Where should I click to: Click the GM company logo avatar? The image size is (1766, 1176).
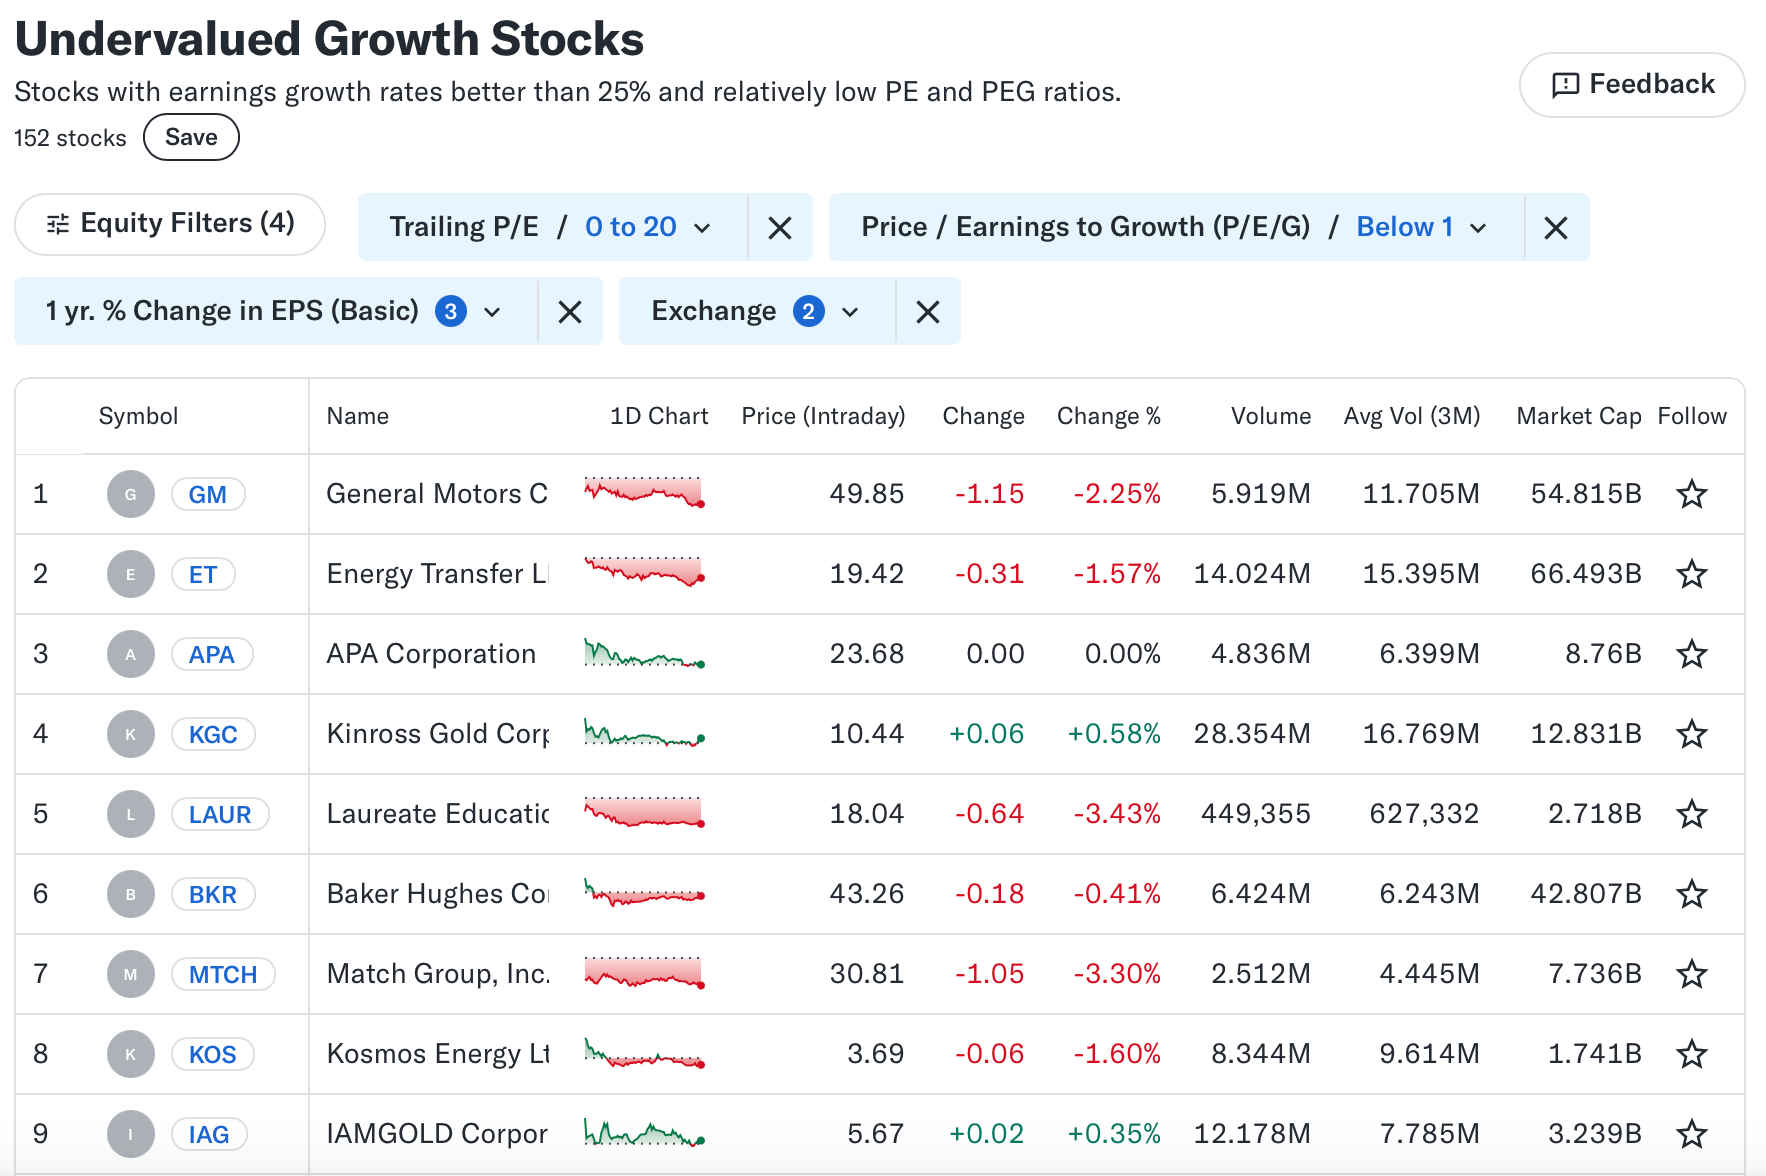coord(131,494)
